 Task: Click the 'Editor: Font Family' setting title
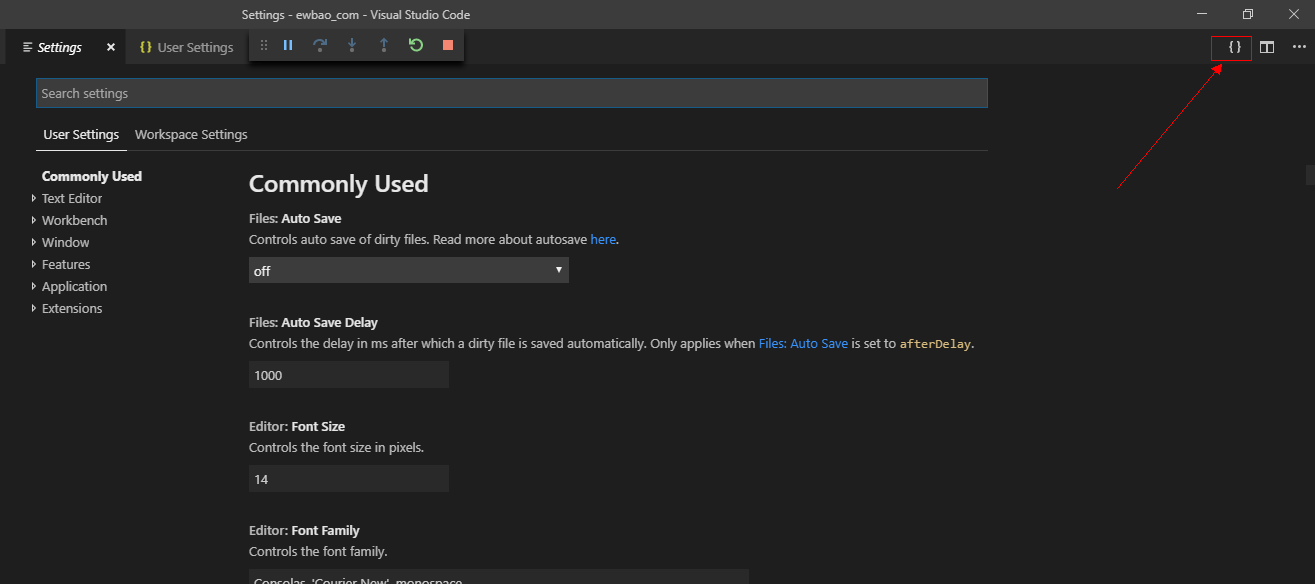point(304,530)
